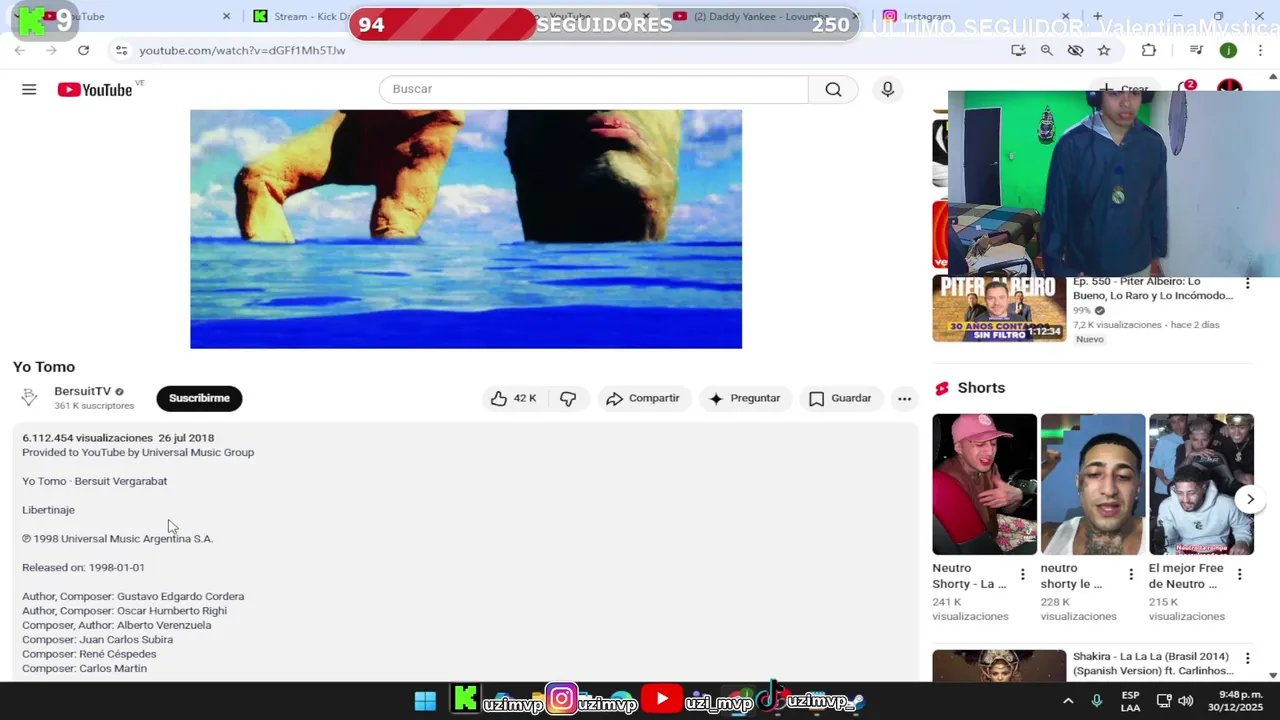This screenshot has height=720, width=1280.
Task: Open the Windows Start menu
Action: [x=425, y=700]
